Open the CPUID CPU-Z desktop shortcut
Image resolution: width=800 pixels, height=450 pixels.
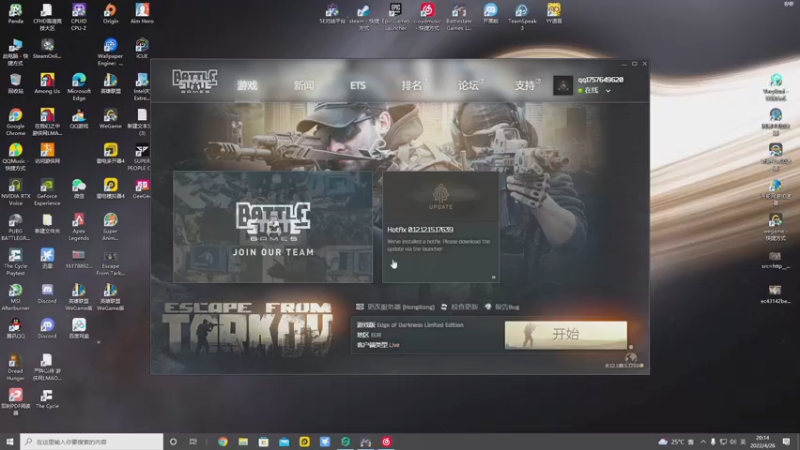click(79, 16)
